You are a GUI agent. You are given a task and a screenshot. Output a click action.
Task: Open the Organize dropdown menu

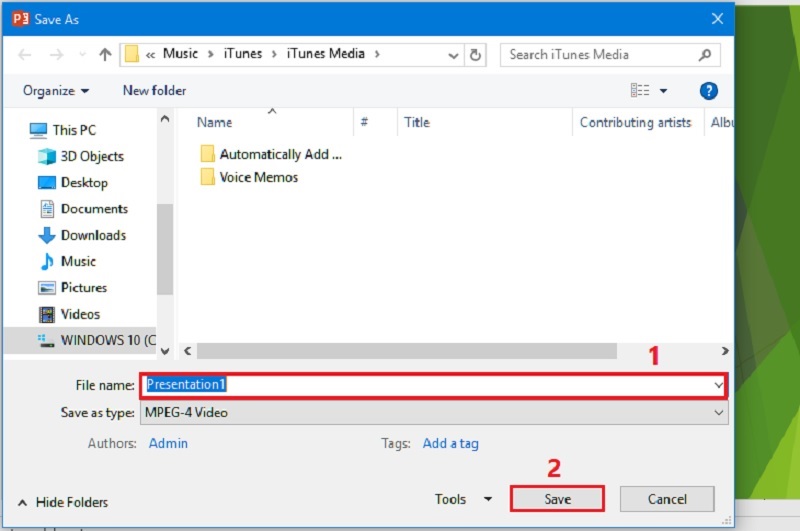[56, 91]
